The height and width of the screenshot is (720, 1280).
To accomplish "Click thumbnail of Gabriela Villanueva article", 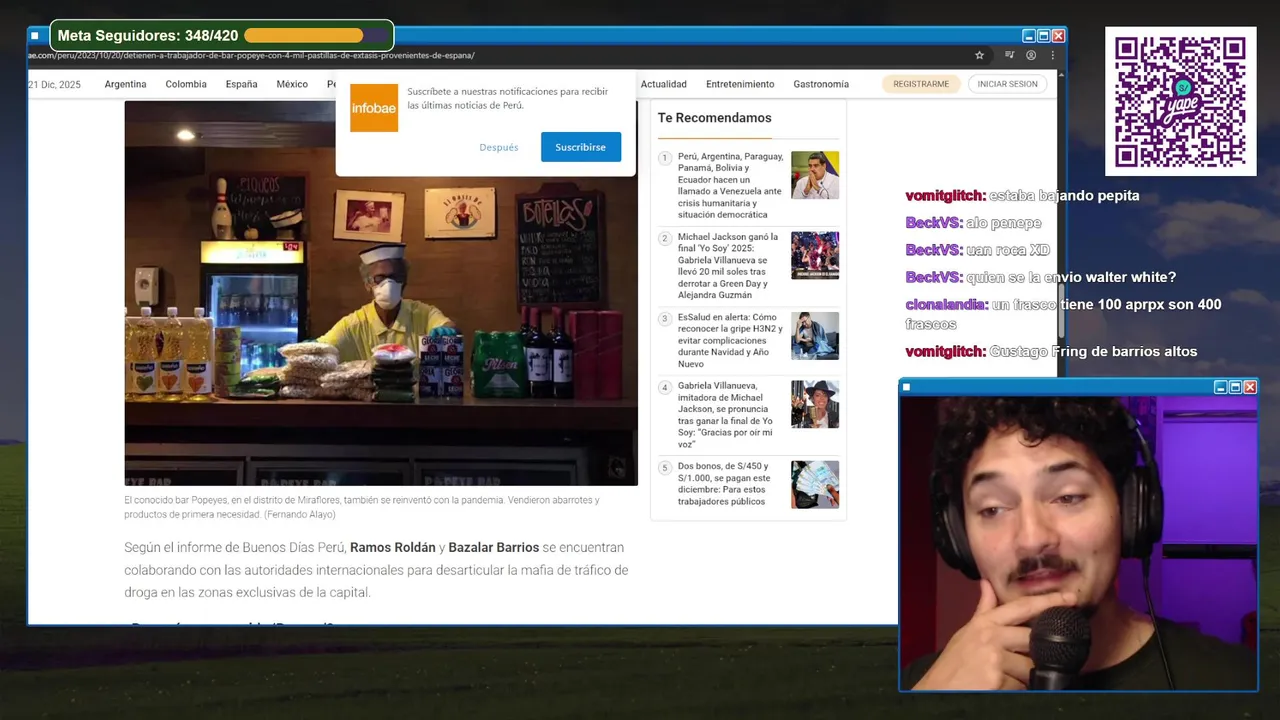I will tap(815, 404).
